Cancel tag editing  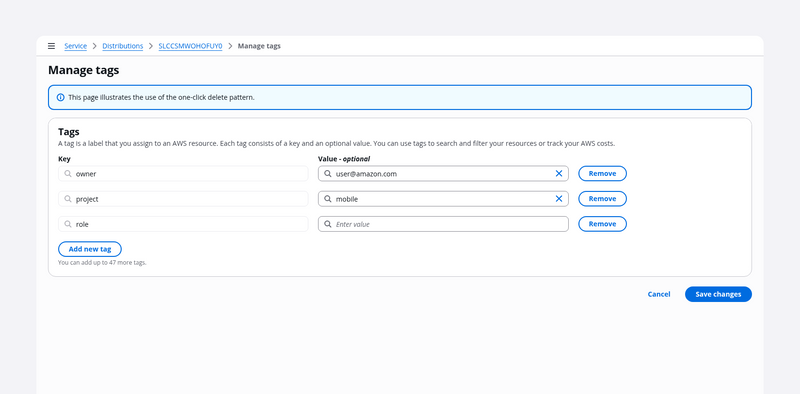coord(659,294)
